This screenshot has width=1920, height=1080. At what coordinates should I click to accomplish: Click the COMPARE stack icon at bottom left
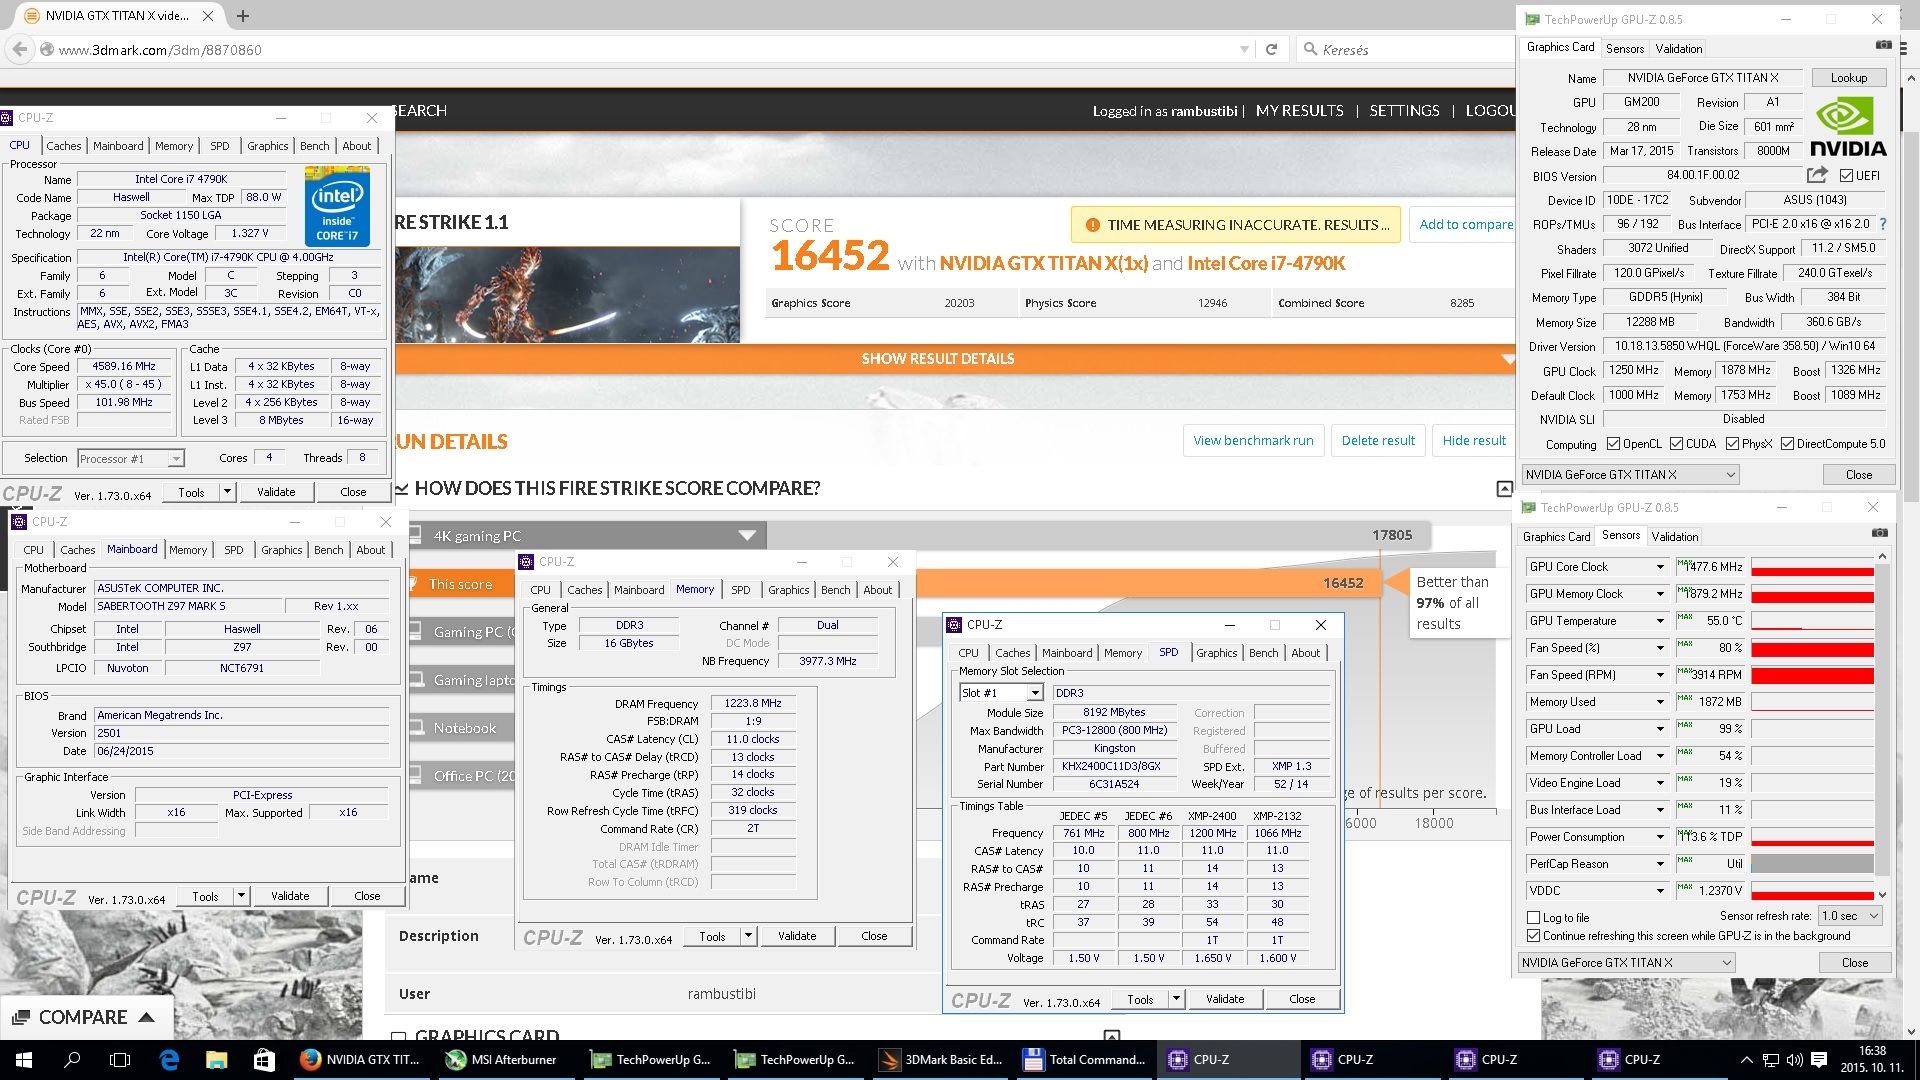tap(20, 1017)
